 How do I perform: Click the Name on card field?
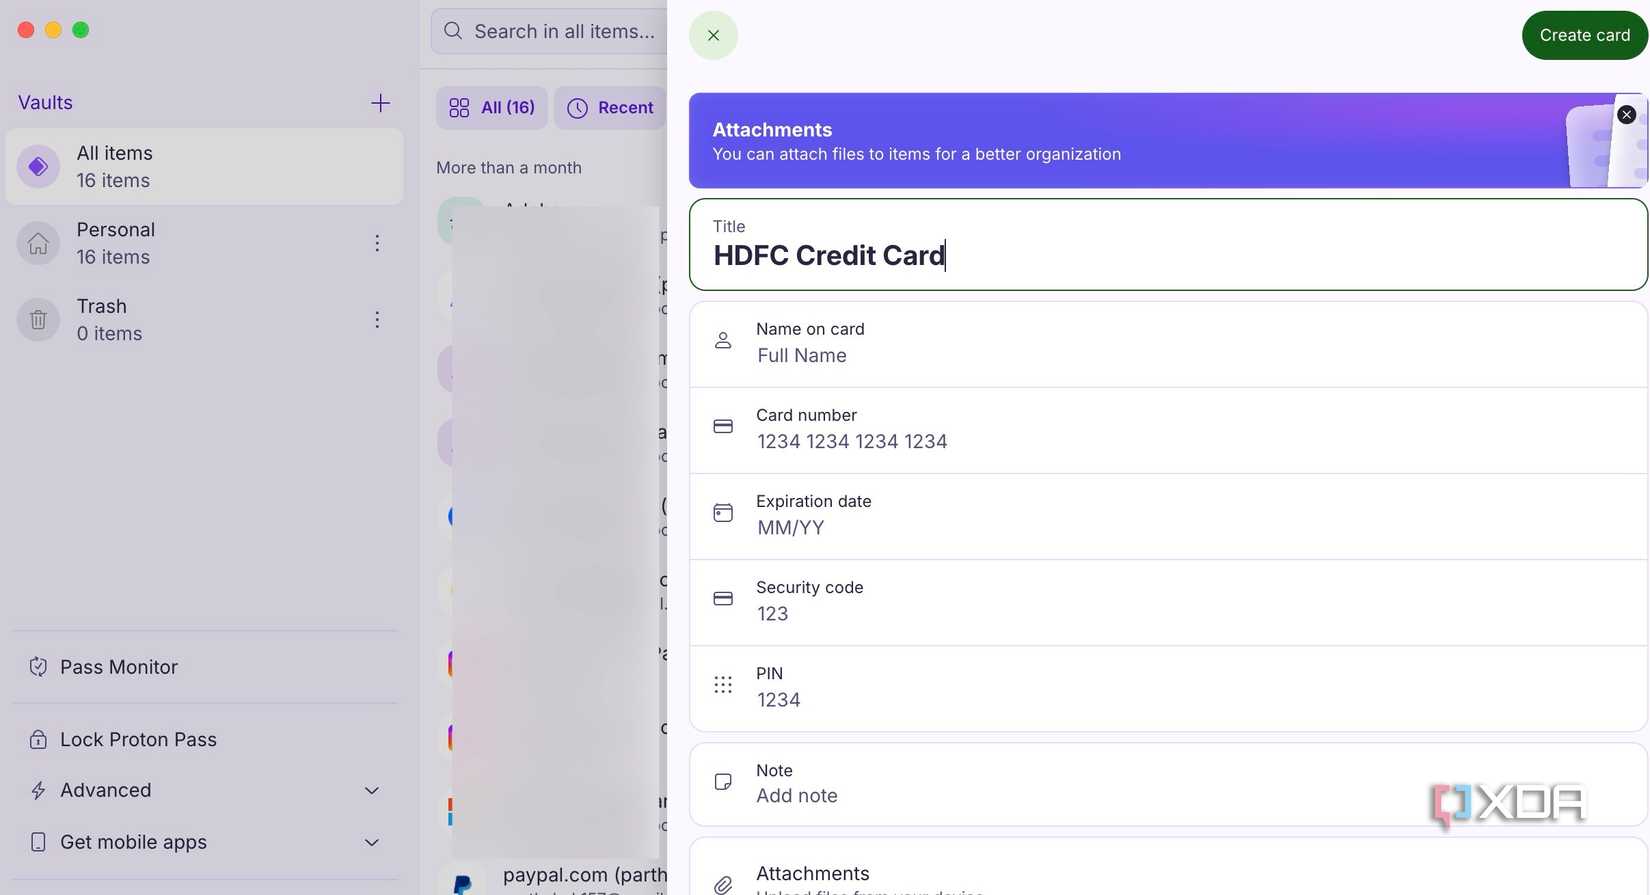pyautogui.click(x=1168, y=344)
